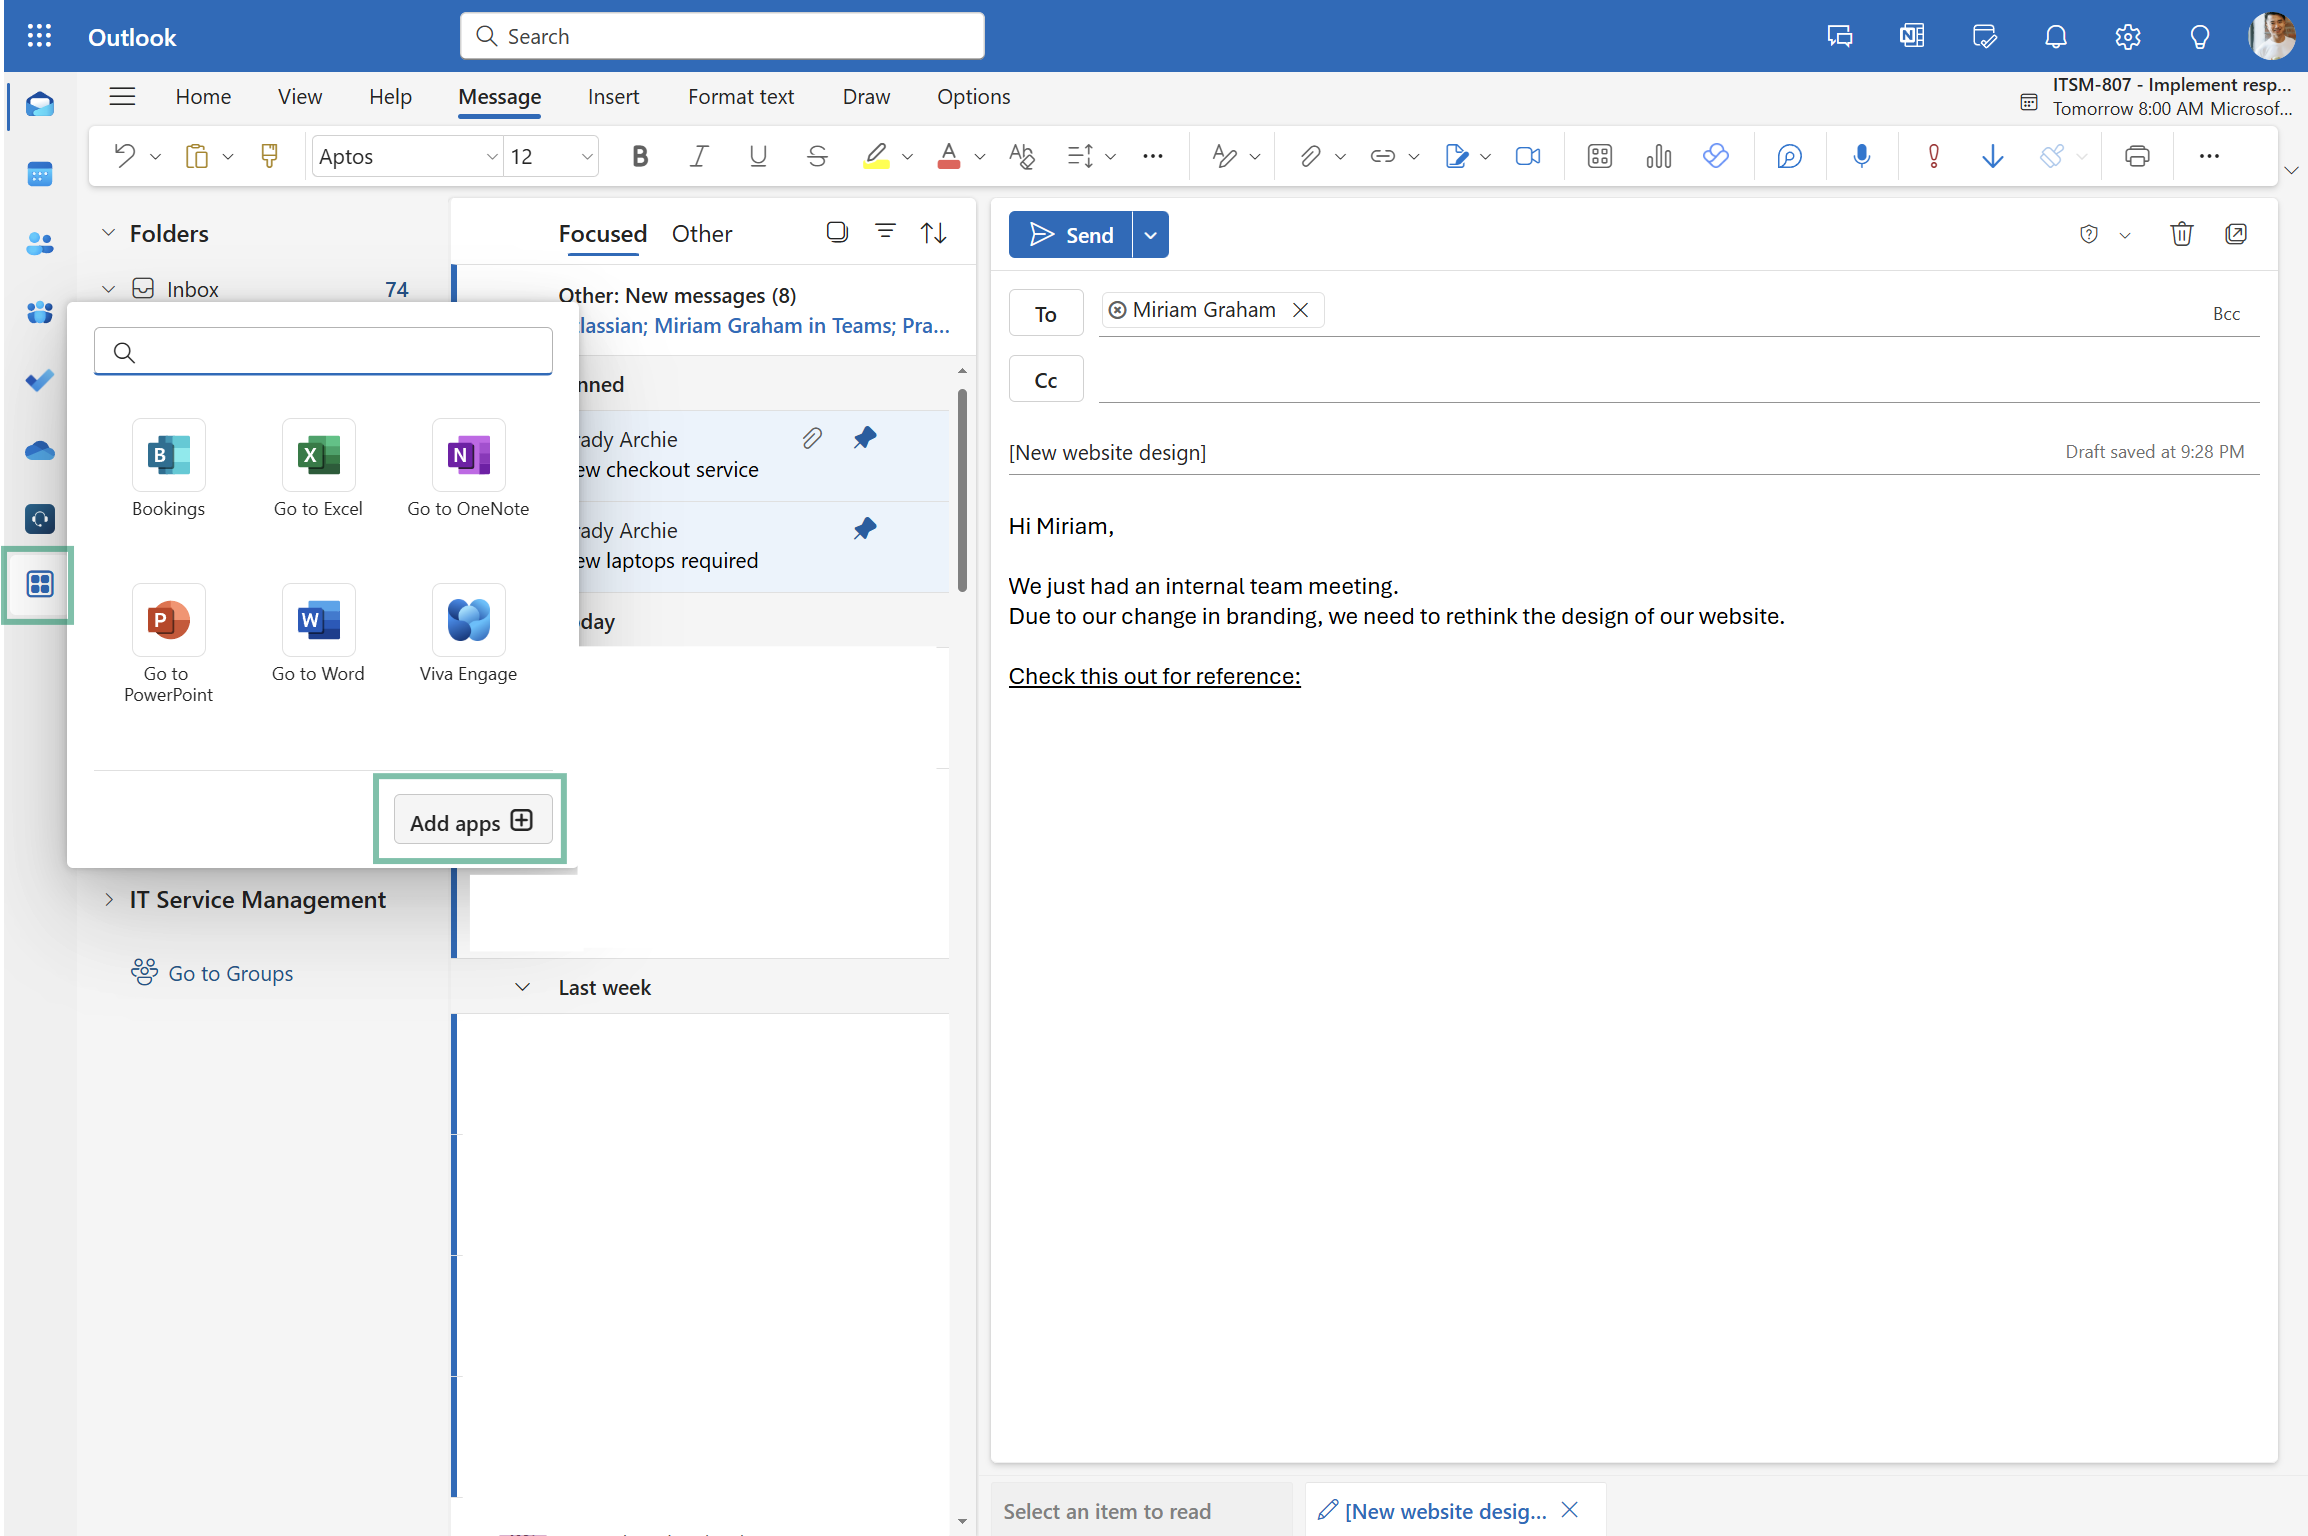Click the Bookings app icon
Image resolution: width=2308 pixels, height=1536 pixels.
tap(168, 456)
